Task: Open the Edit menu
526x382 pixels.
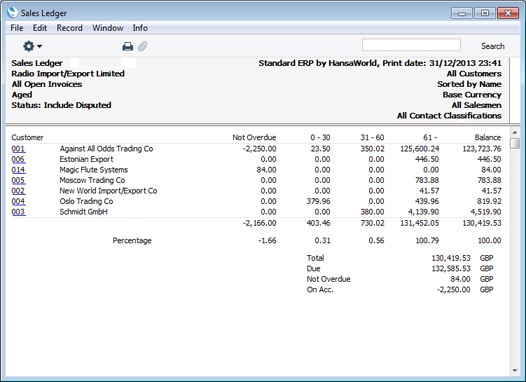Action: [x=40, y=28]
